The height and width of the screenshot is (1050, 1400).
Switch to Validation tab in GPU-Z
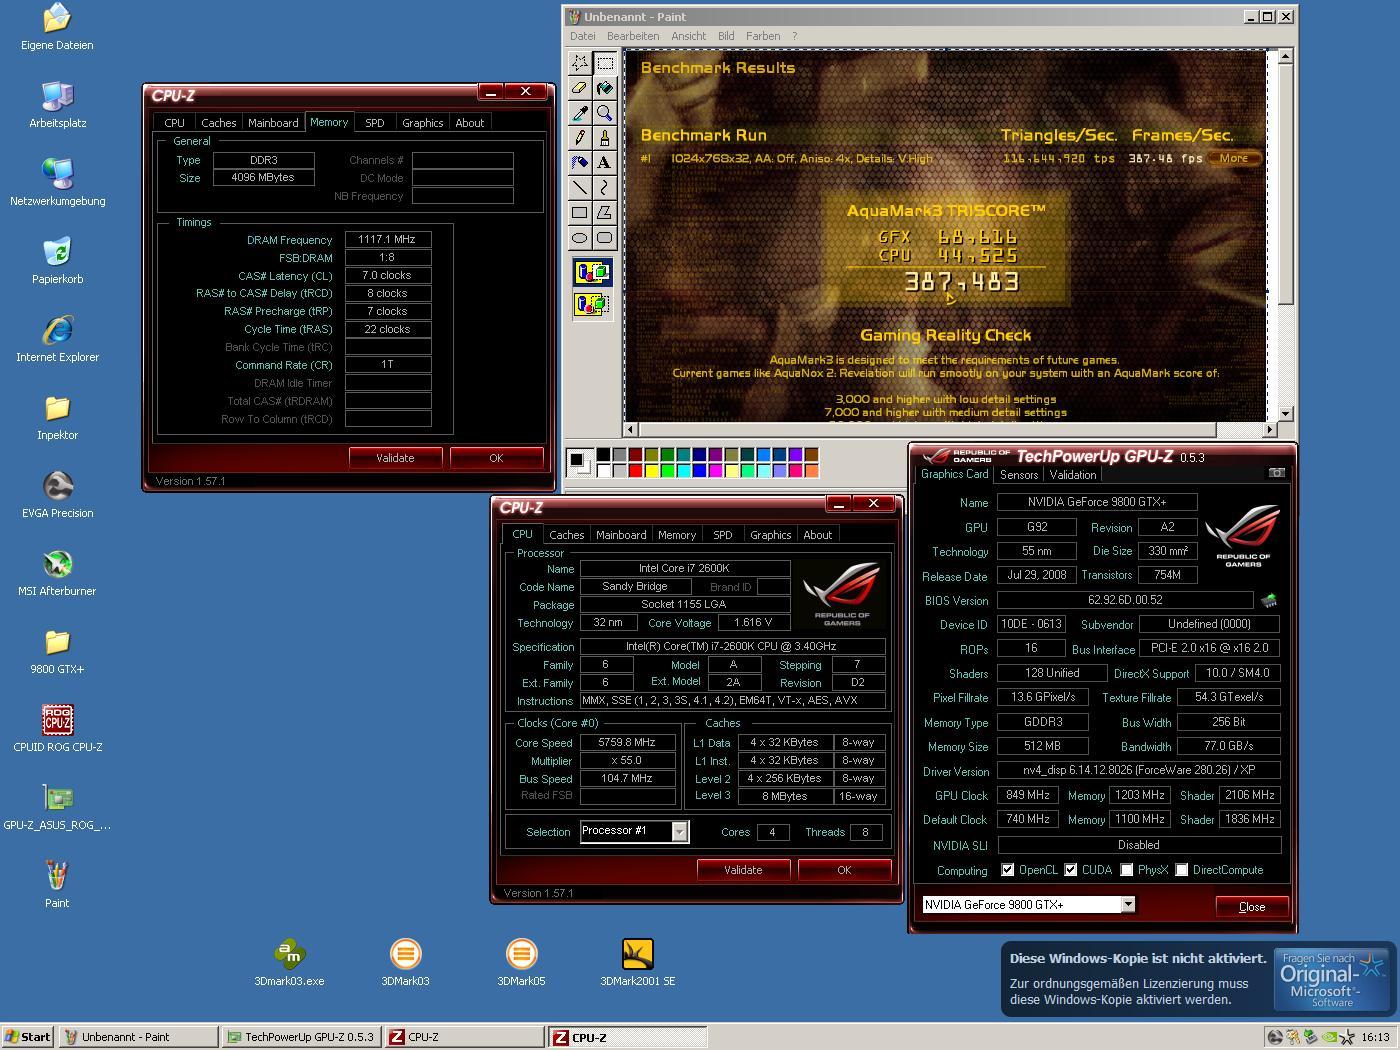click(x=1073, y=475)
